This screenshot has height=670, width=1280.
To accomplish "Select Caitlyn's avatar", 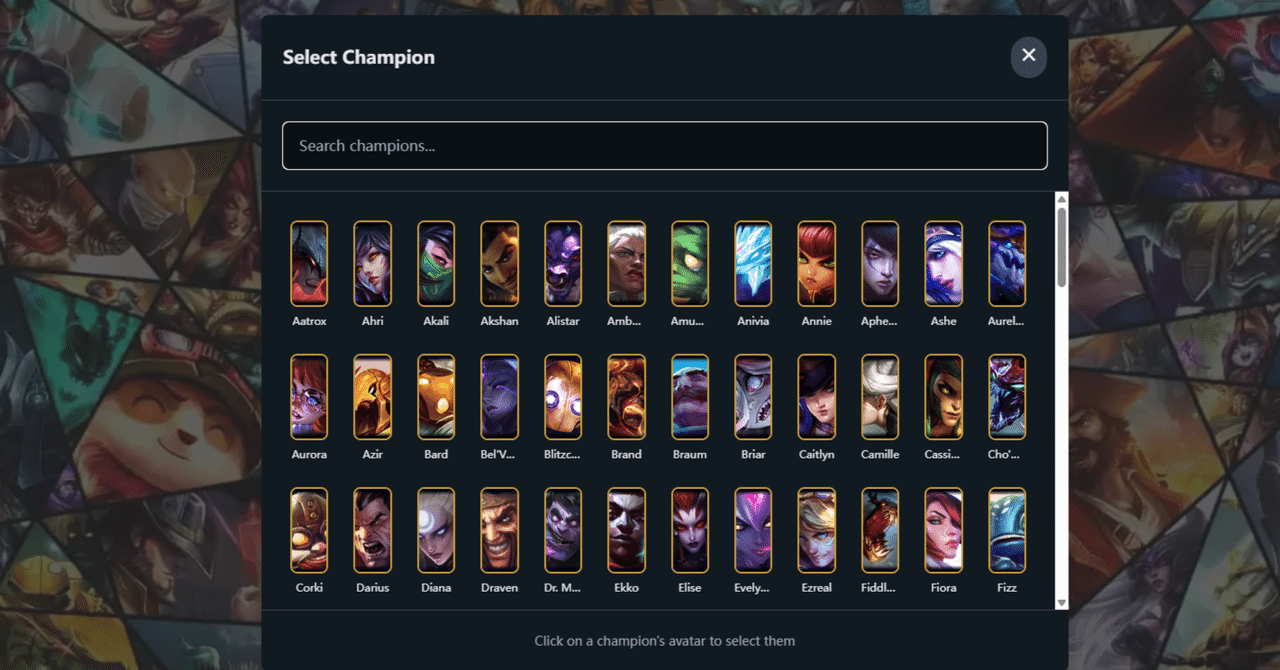I will tap(816, 397).
